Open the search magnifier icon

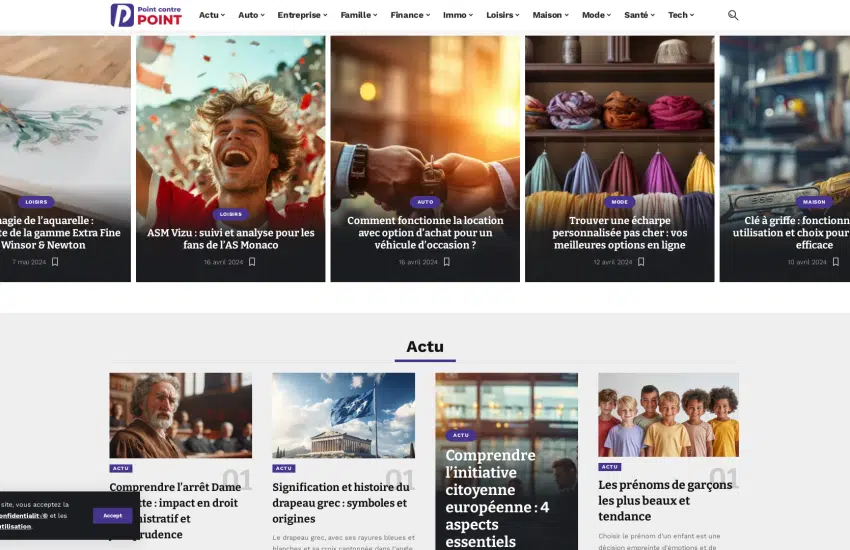tap(733, 15)
